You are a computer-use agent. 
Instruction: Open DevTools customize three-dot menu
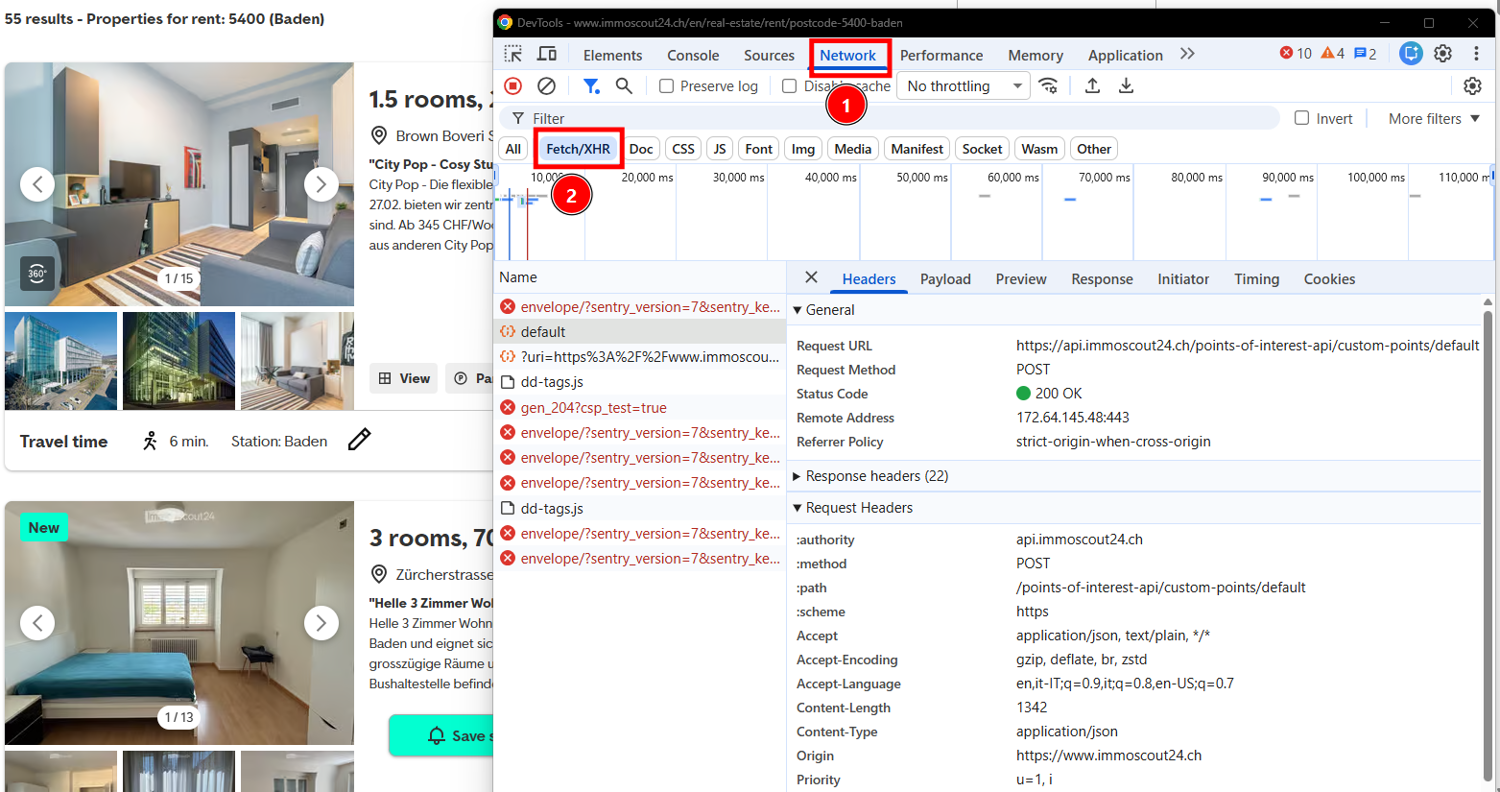point(1476,54)
